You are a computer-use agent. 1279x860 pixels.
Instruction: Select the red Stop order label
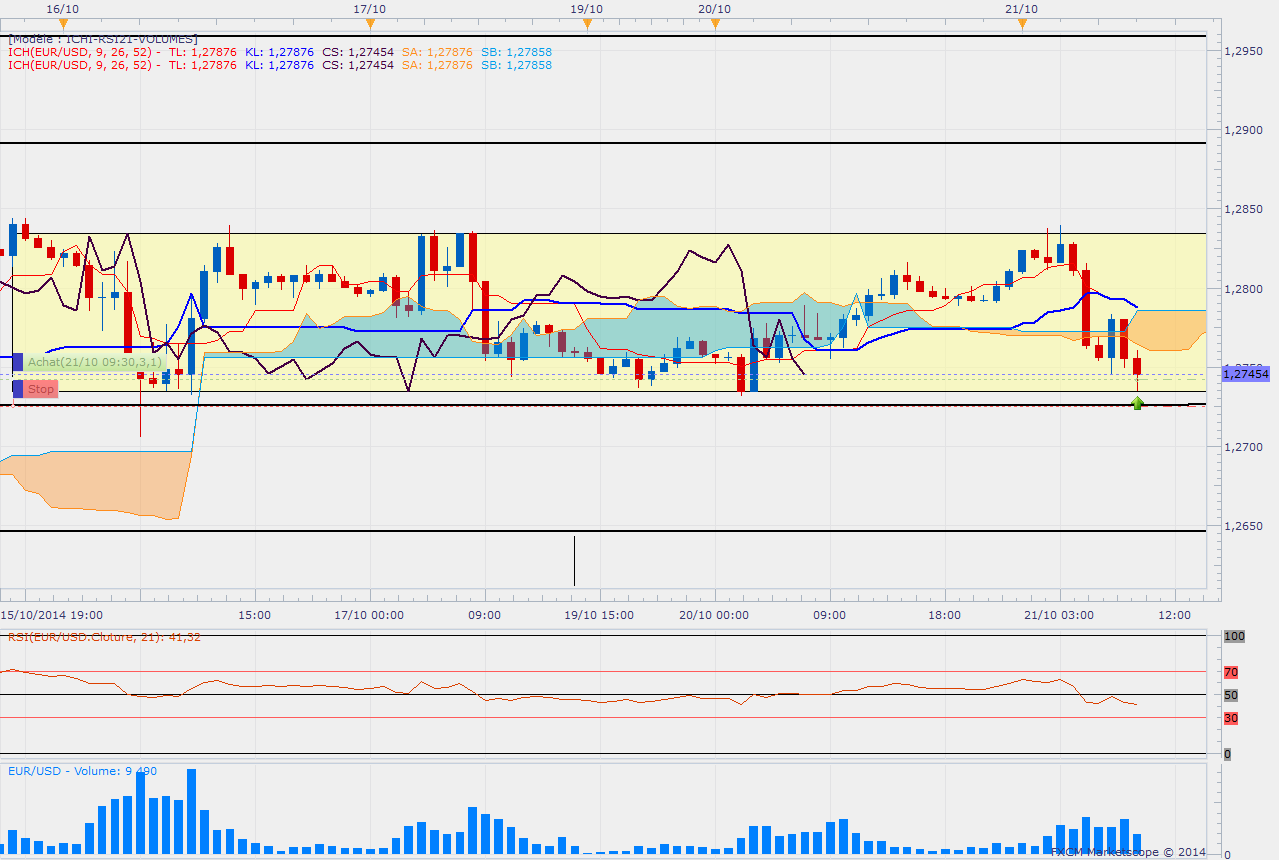(x=41, y=389)
